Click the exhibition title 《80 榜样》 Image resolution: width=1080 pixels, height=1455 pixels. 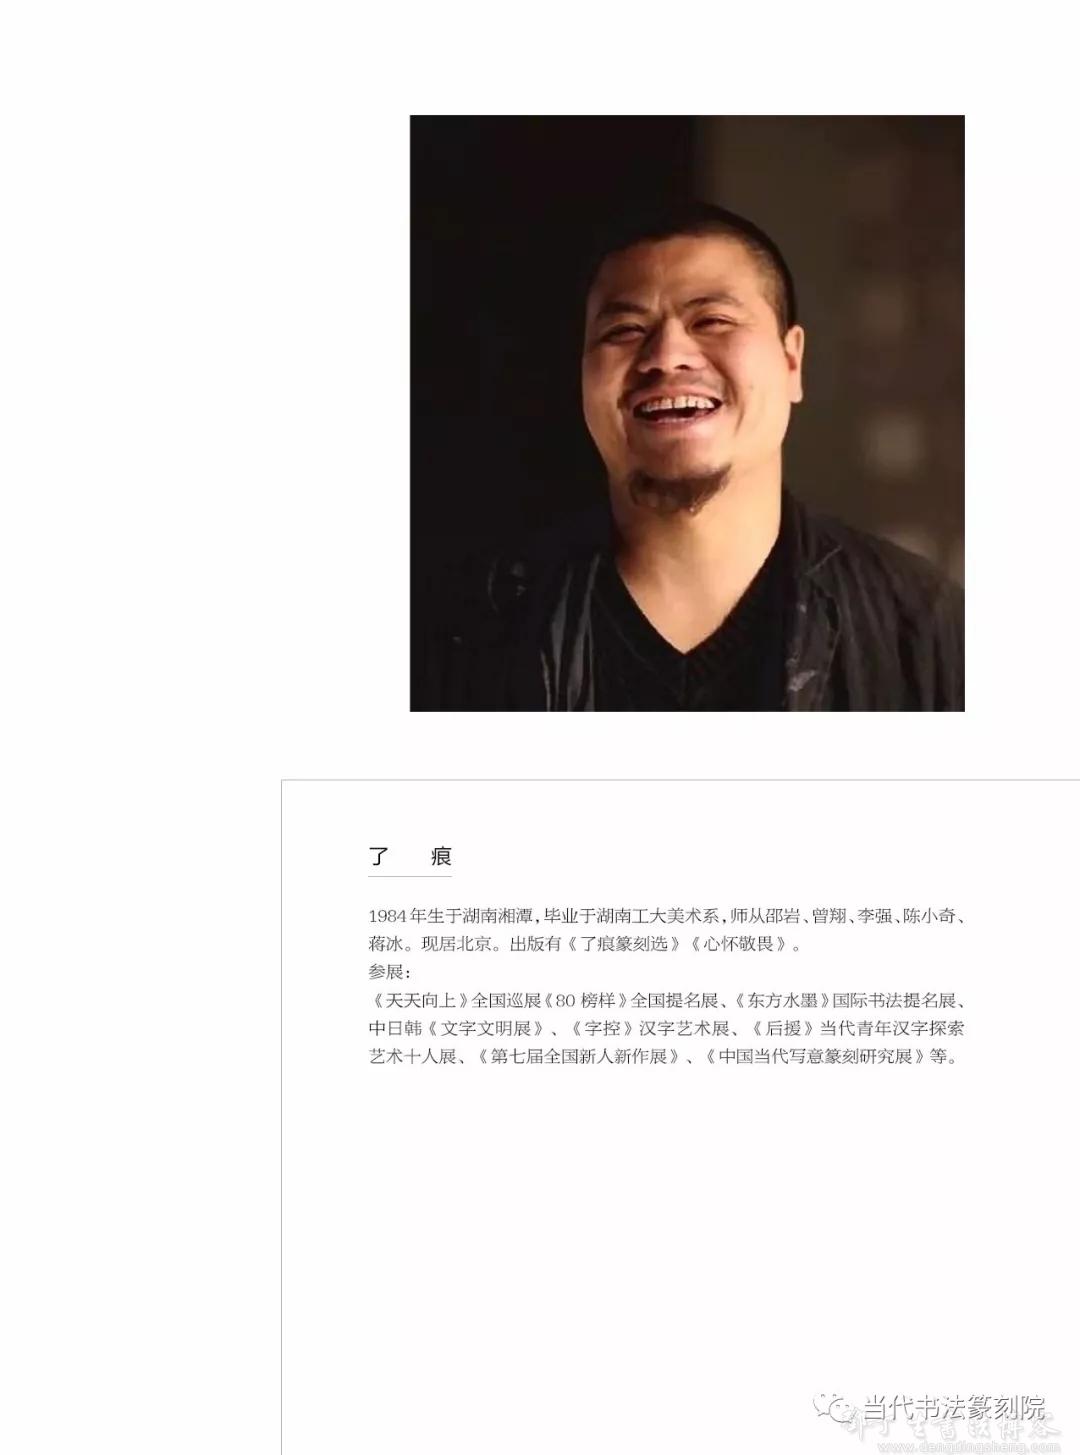tap(588, 999)
